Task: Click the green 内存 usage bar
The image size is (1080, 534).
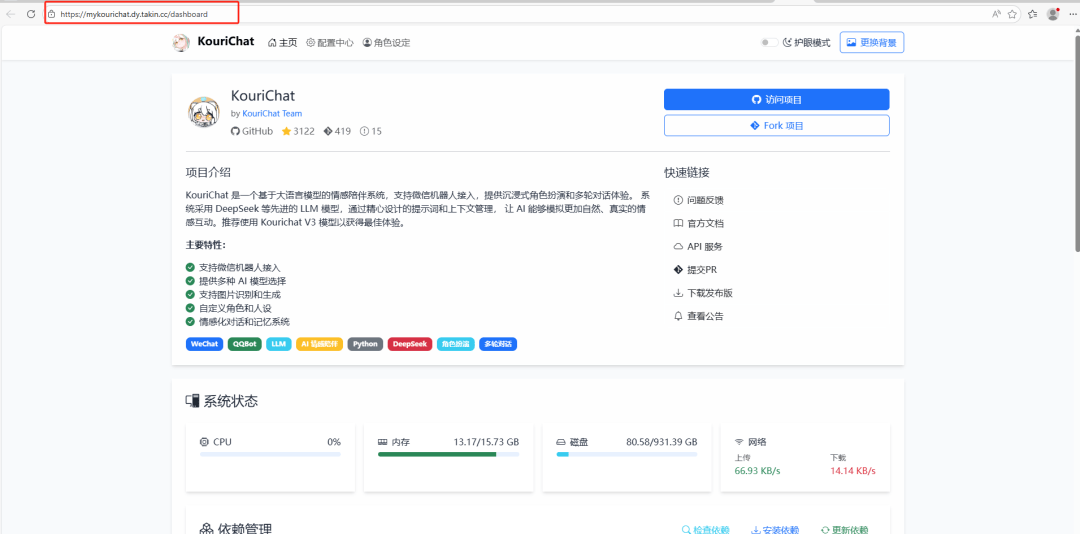Action: [437, 454]
